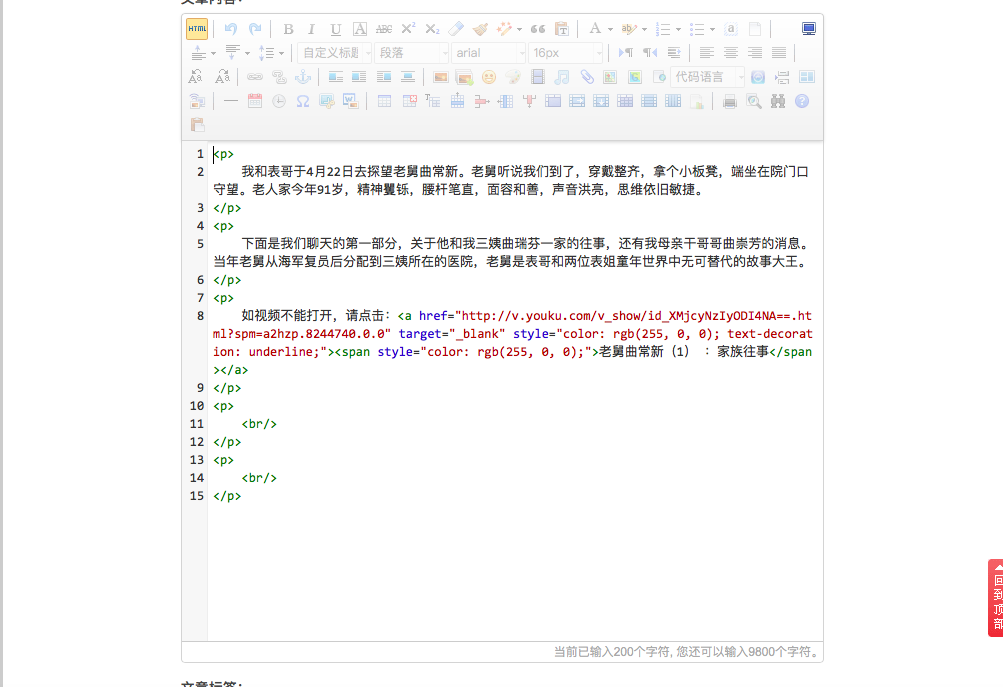Toggle bold formatting
The image size is (1003, 687).
(288, 29)
